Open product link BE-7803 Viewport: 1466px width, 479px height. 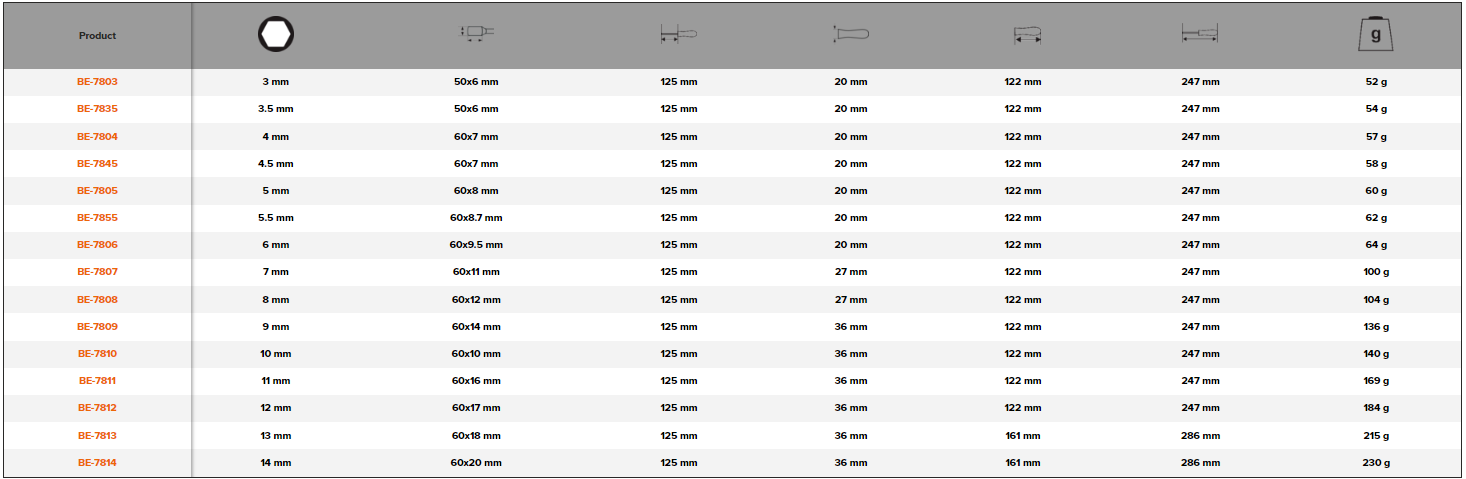click(x=97, y=82)
